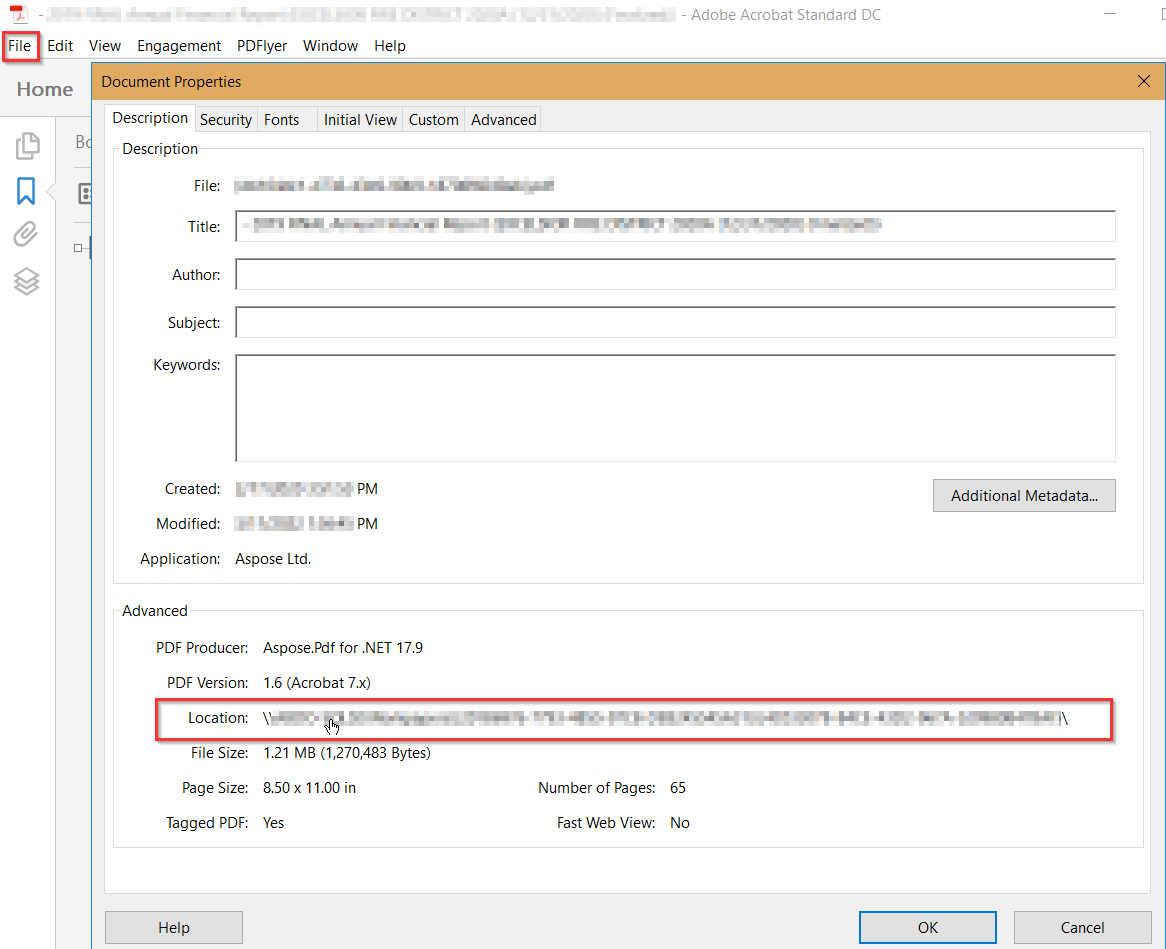This screenshot has height=949, width=1166.
Task: Open the View menu
Action: pos(105,46)
